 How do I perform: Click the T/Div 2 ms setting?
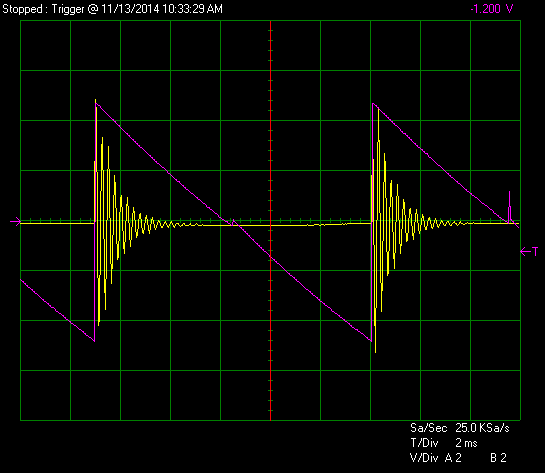pos(444,443)
